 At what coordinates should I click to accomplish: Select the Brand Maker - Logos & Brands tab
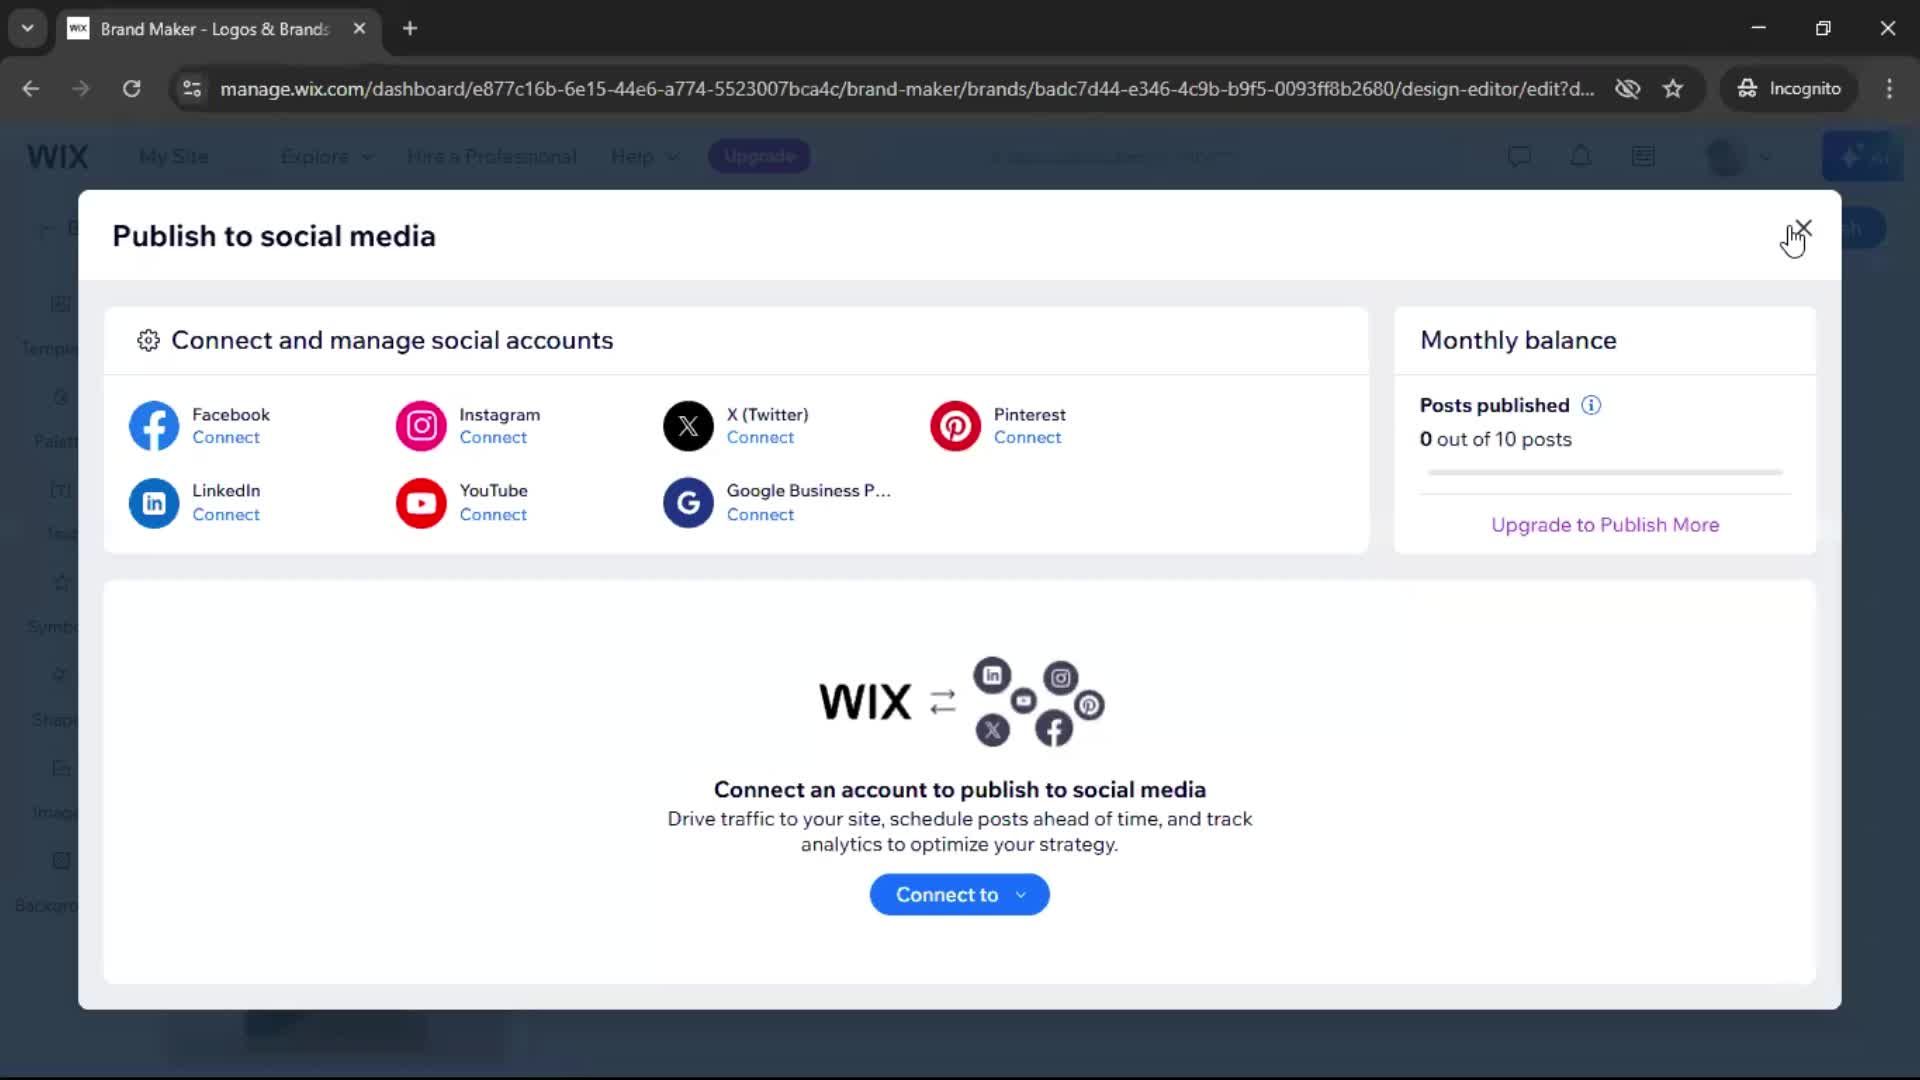pos(214,28)
